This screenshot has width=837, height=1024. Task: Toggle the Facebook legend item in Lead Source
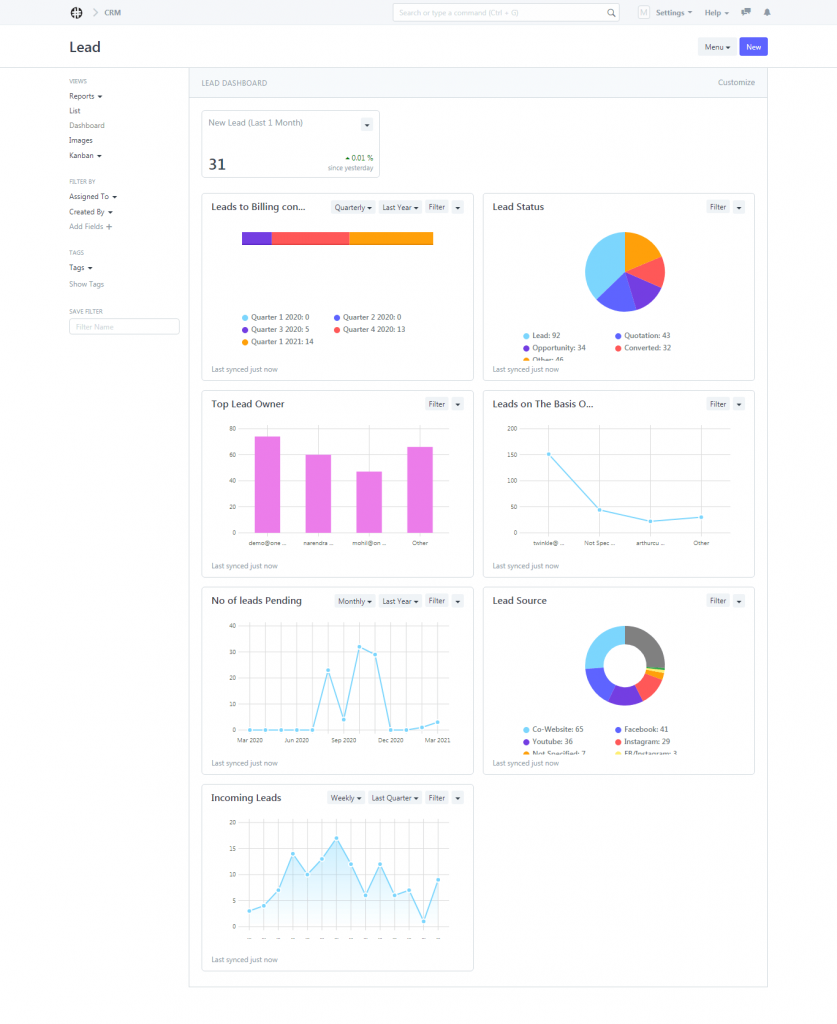point(645,730)
